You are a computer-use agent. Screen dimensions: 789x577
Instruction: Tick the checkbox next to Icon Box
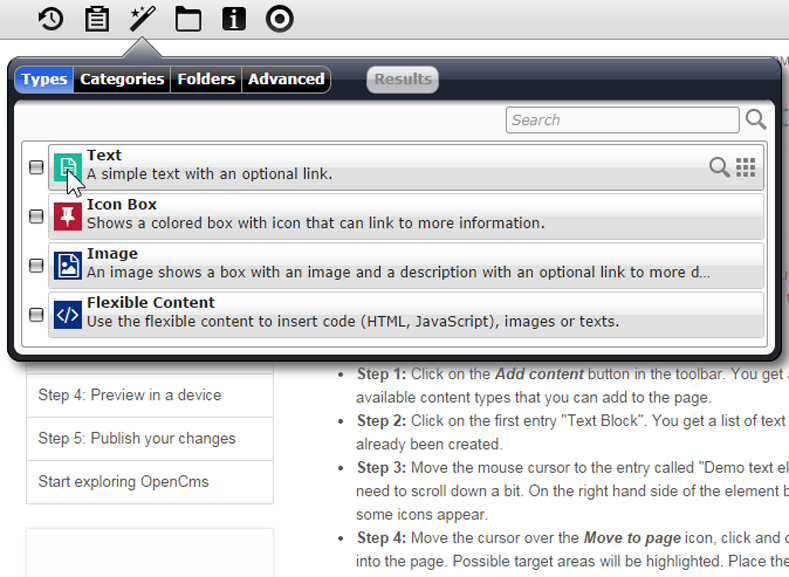click(x=36, y=216)
